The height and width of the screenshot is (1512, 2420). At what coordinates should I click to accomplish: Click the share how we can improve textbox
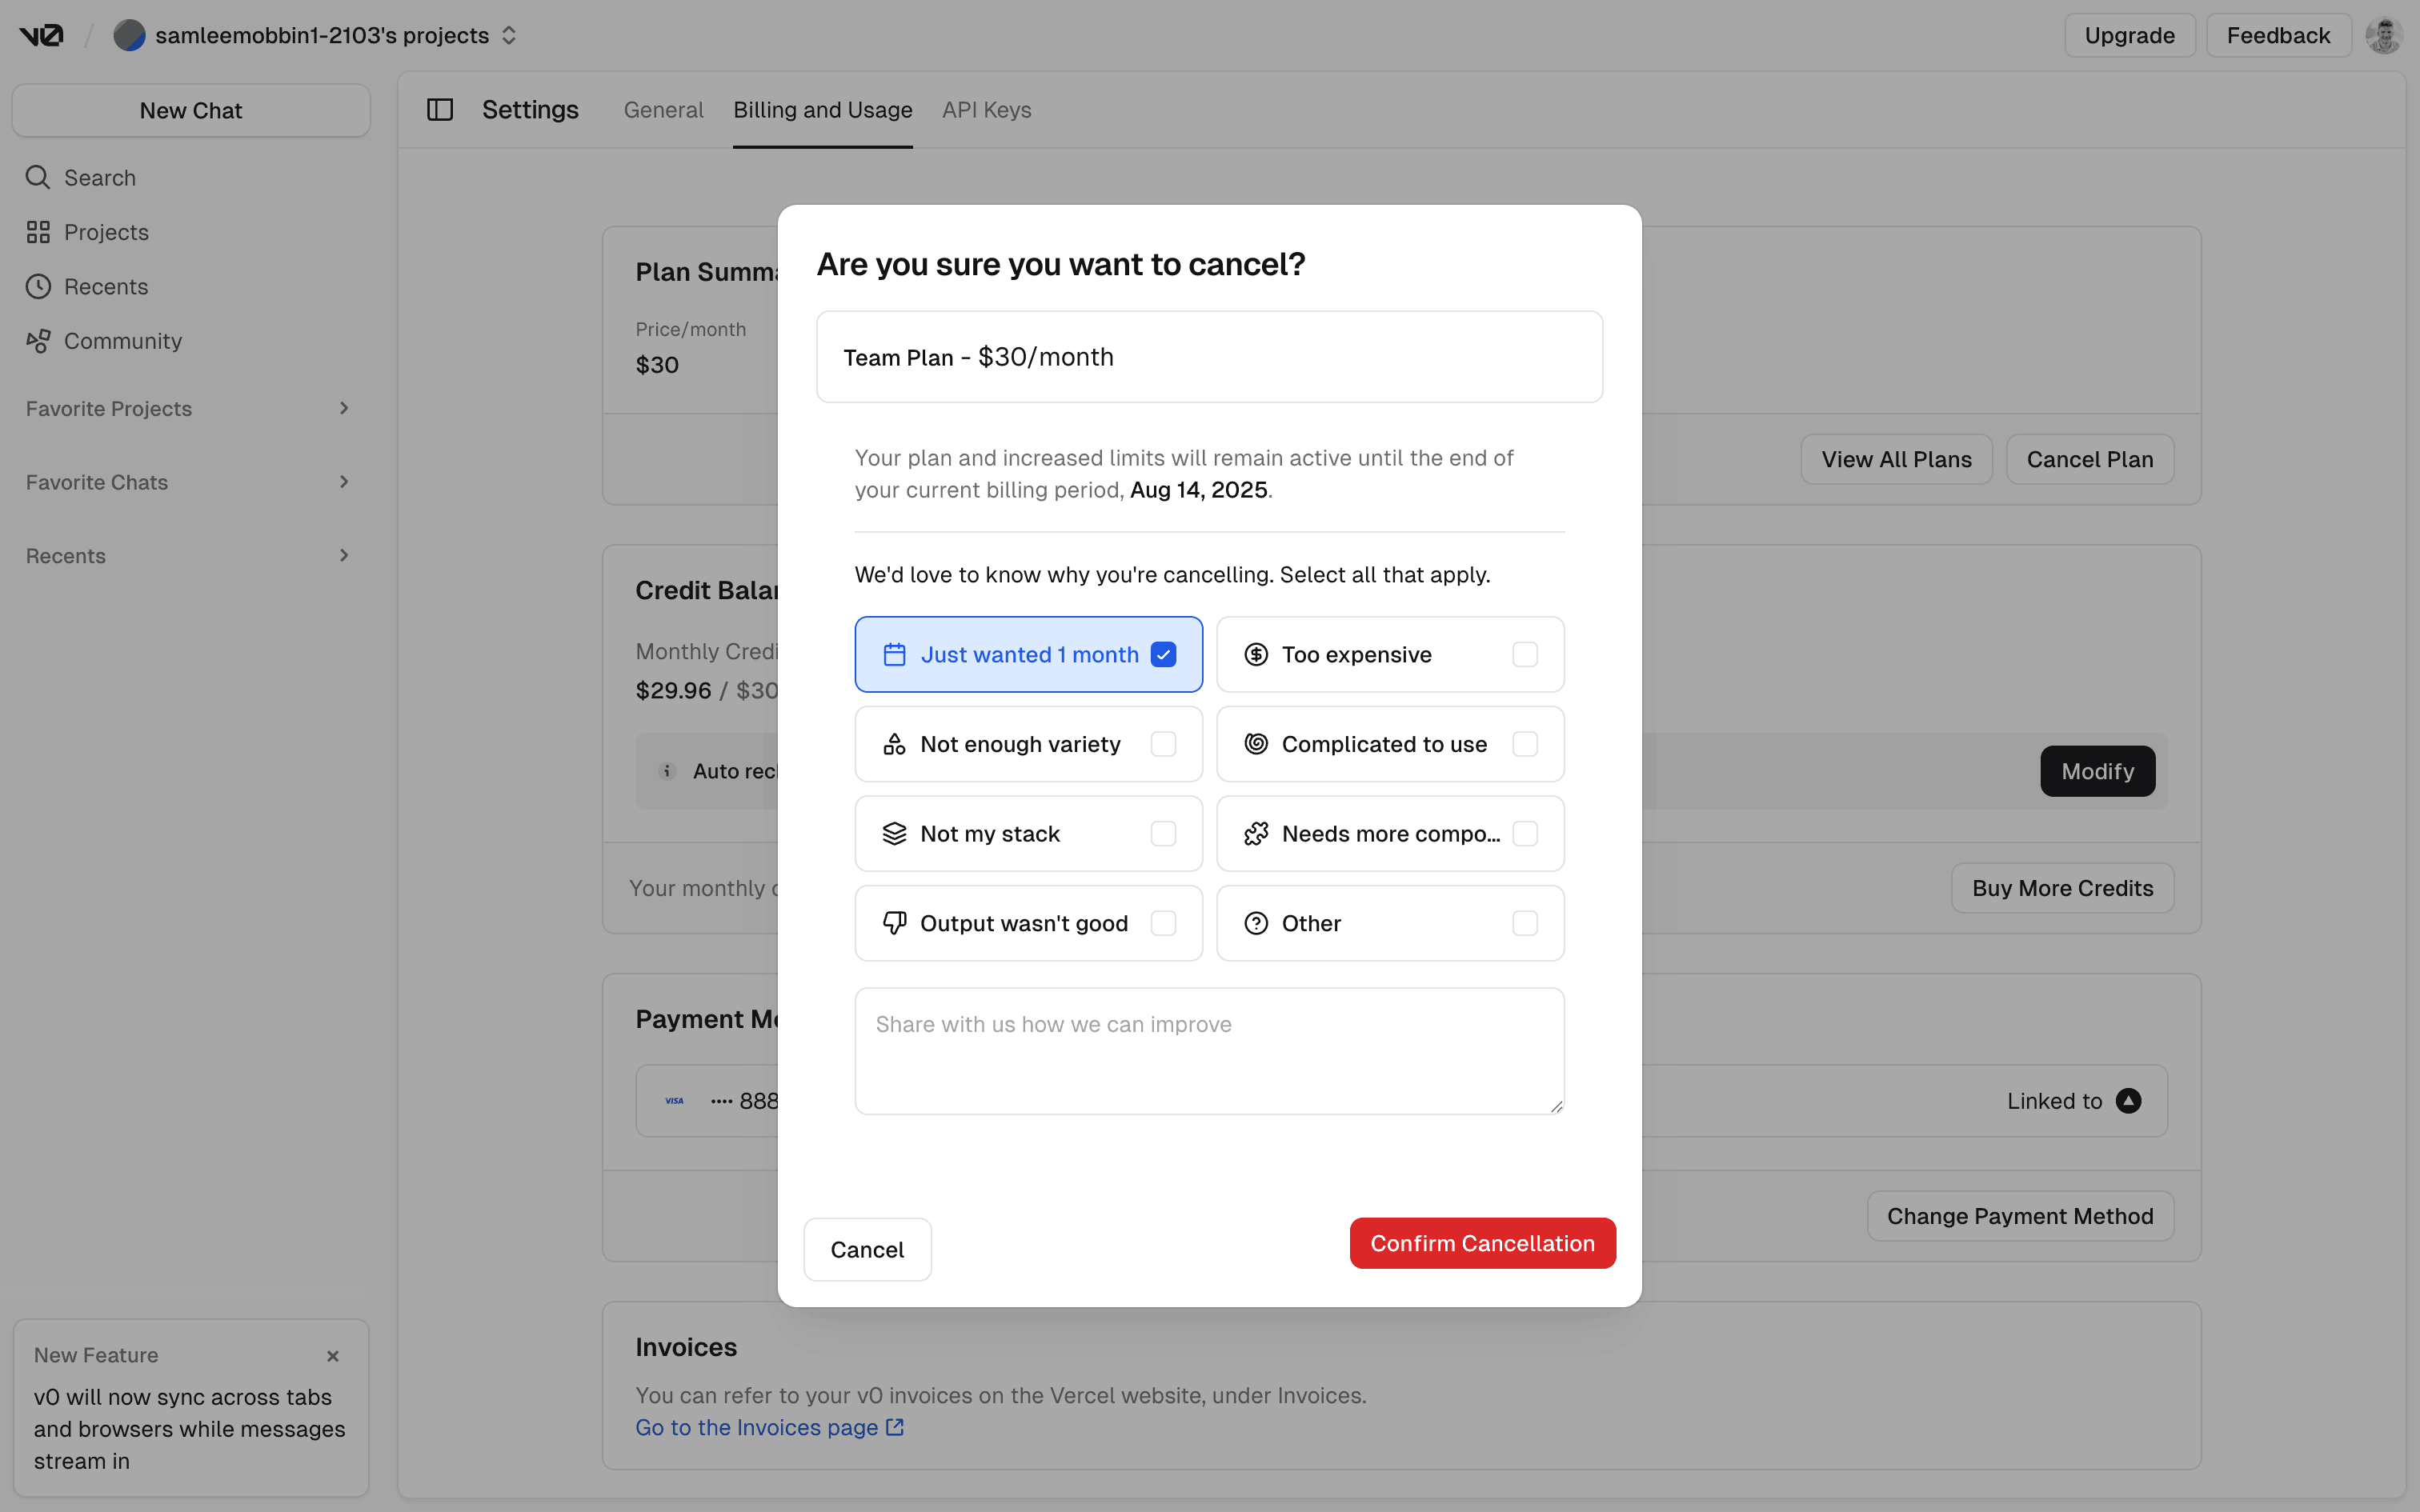(1209, 1051)
